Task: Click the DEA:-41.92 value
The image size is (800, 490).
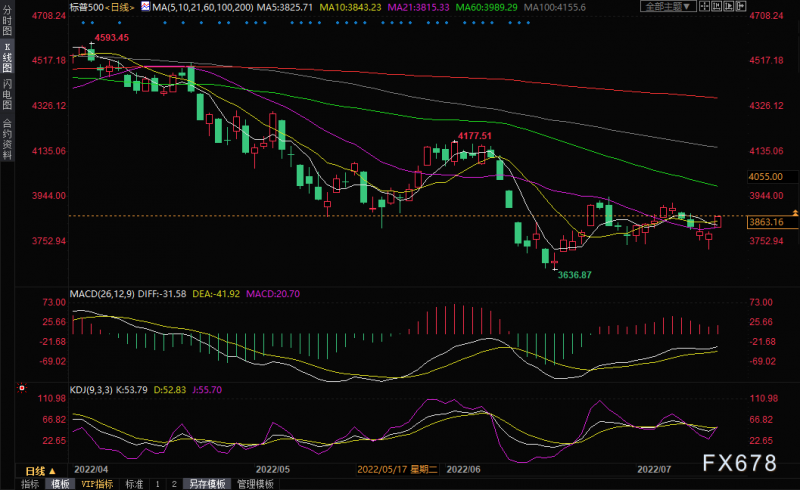Action: coord(216,293)
